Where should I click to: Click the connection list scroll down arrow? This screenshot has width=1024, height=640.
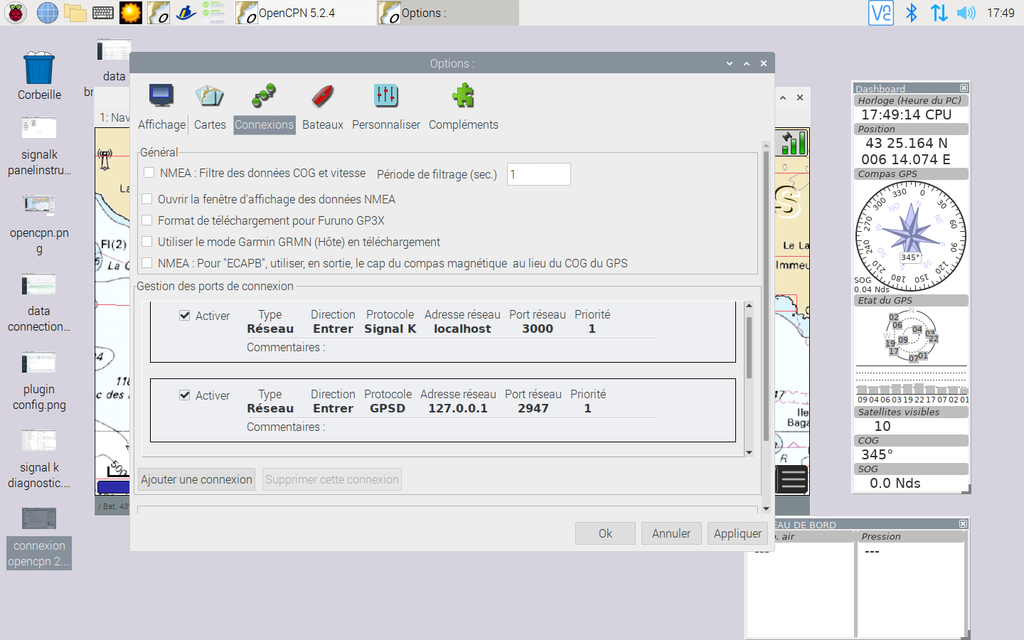pos(749,452)
